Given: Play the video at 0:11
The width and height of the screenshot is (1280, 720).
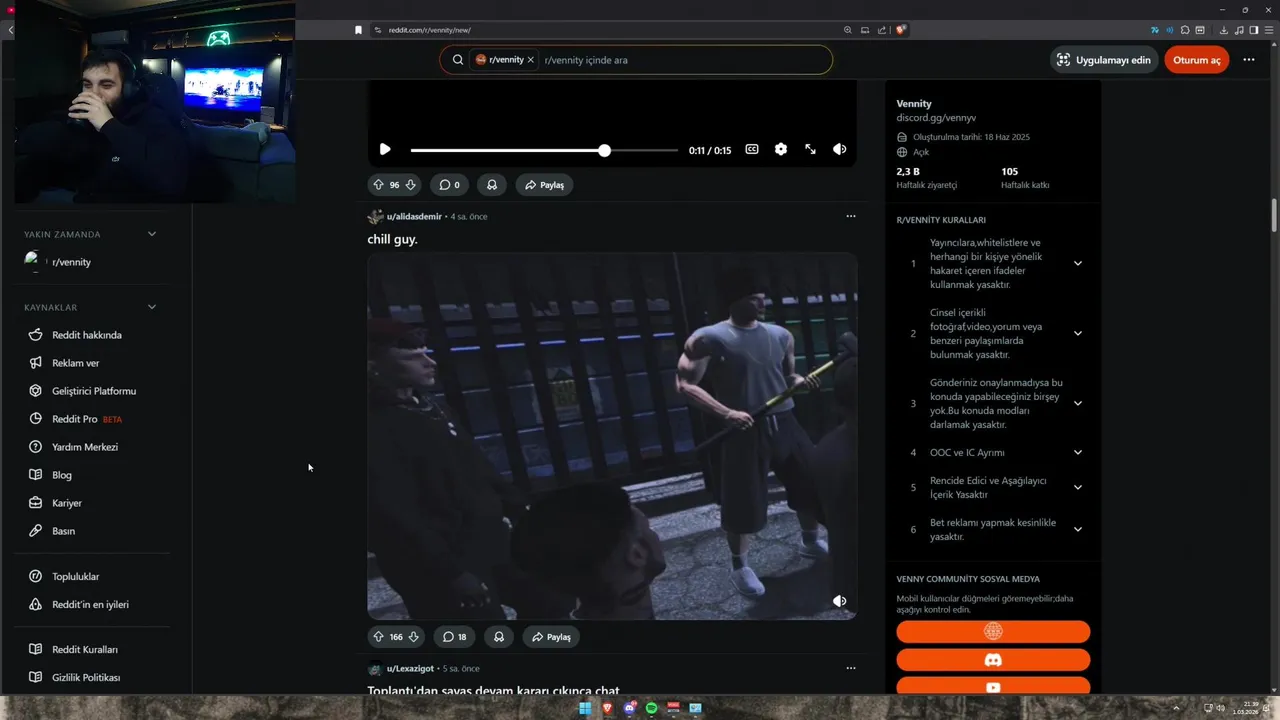Looking at the screenshot, I should [x=385, y=150].
